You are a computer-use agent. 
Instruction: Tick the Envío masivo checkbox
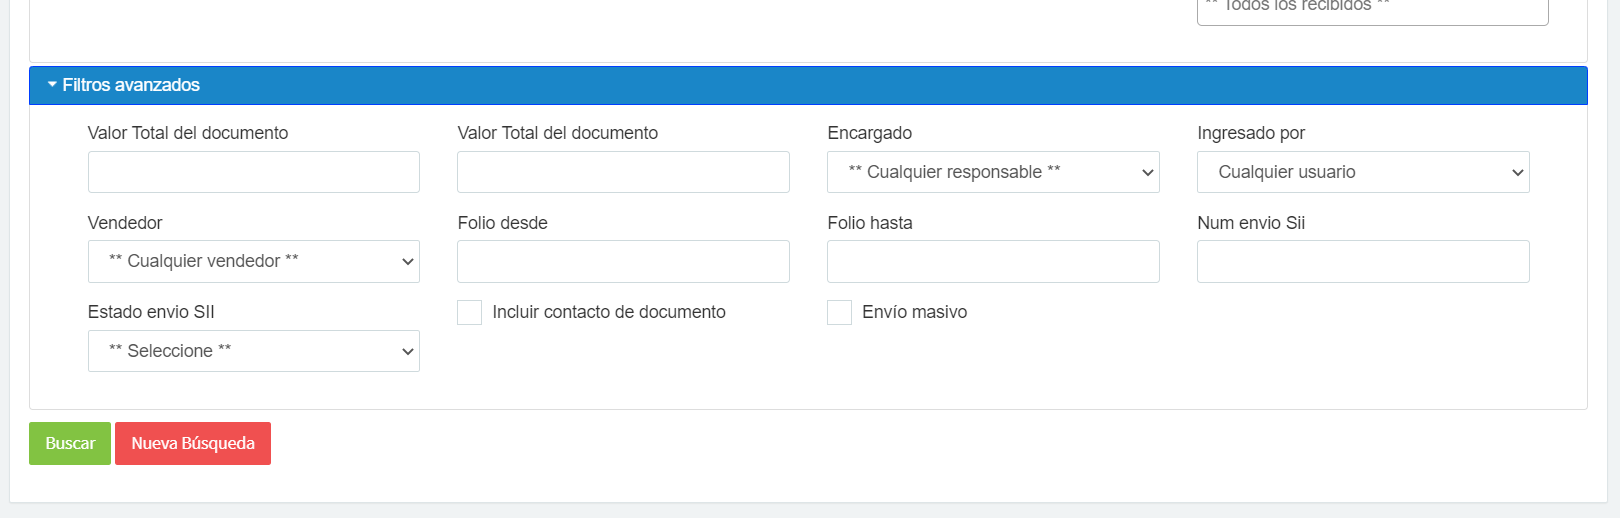[x=839, y=312]
